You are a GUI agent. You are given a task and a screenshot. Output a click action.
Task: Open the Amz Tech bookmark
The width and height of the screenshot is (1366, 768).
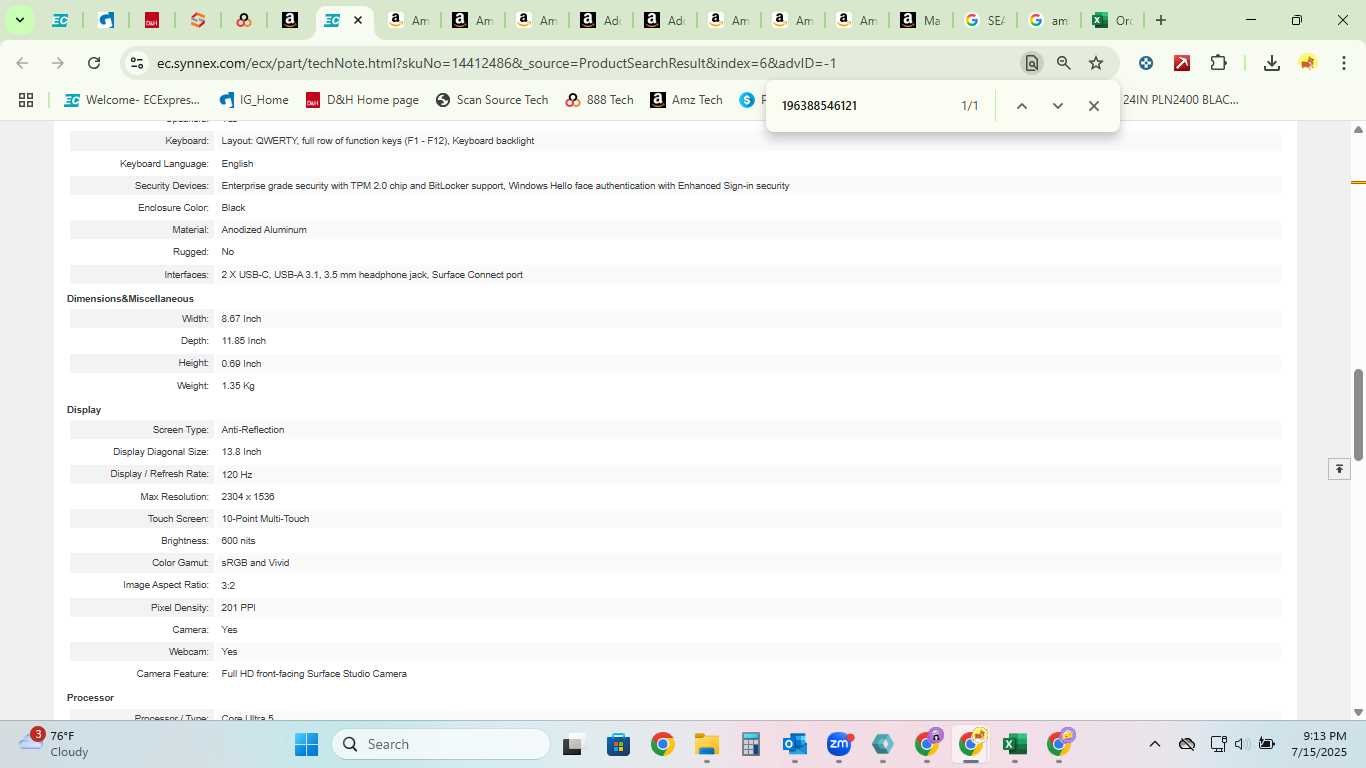686,100
